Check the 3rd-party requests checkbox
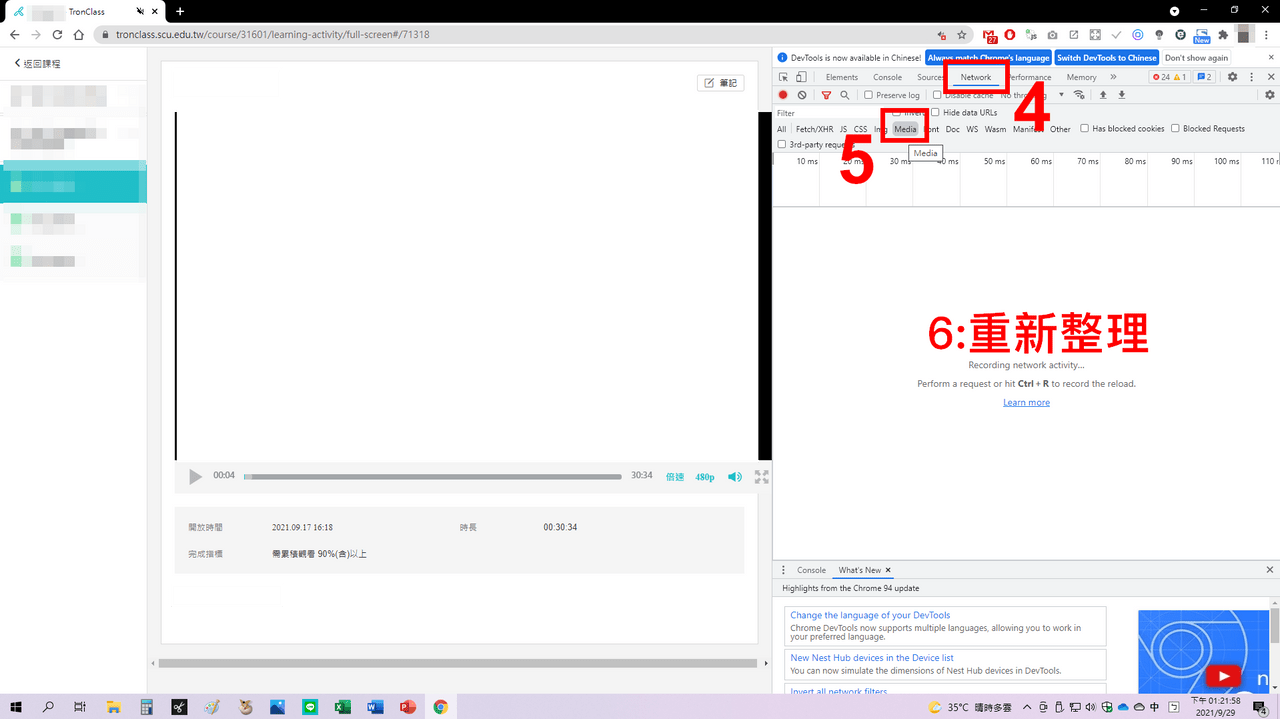 click(782, 144)
